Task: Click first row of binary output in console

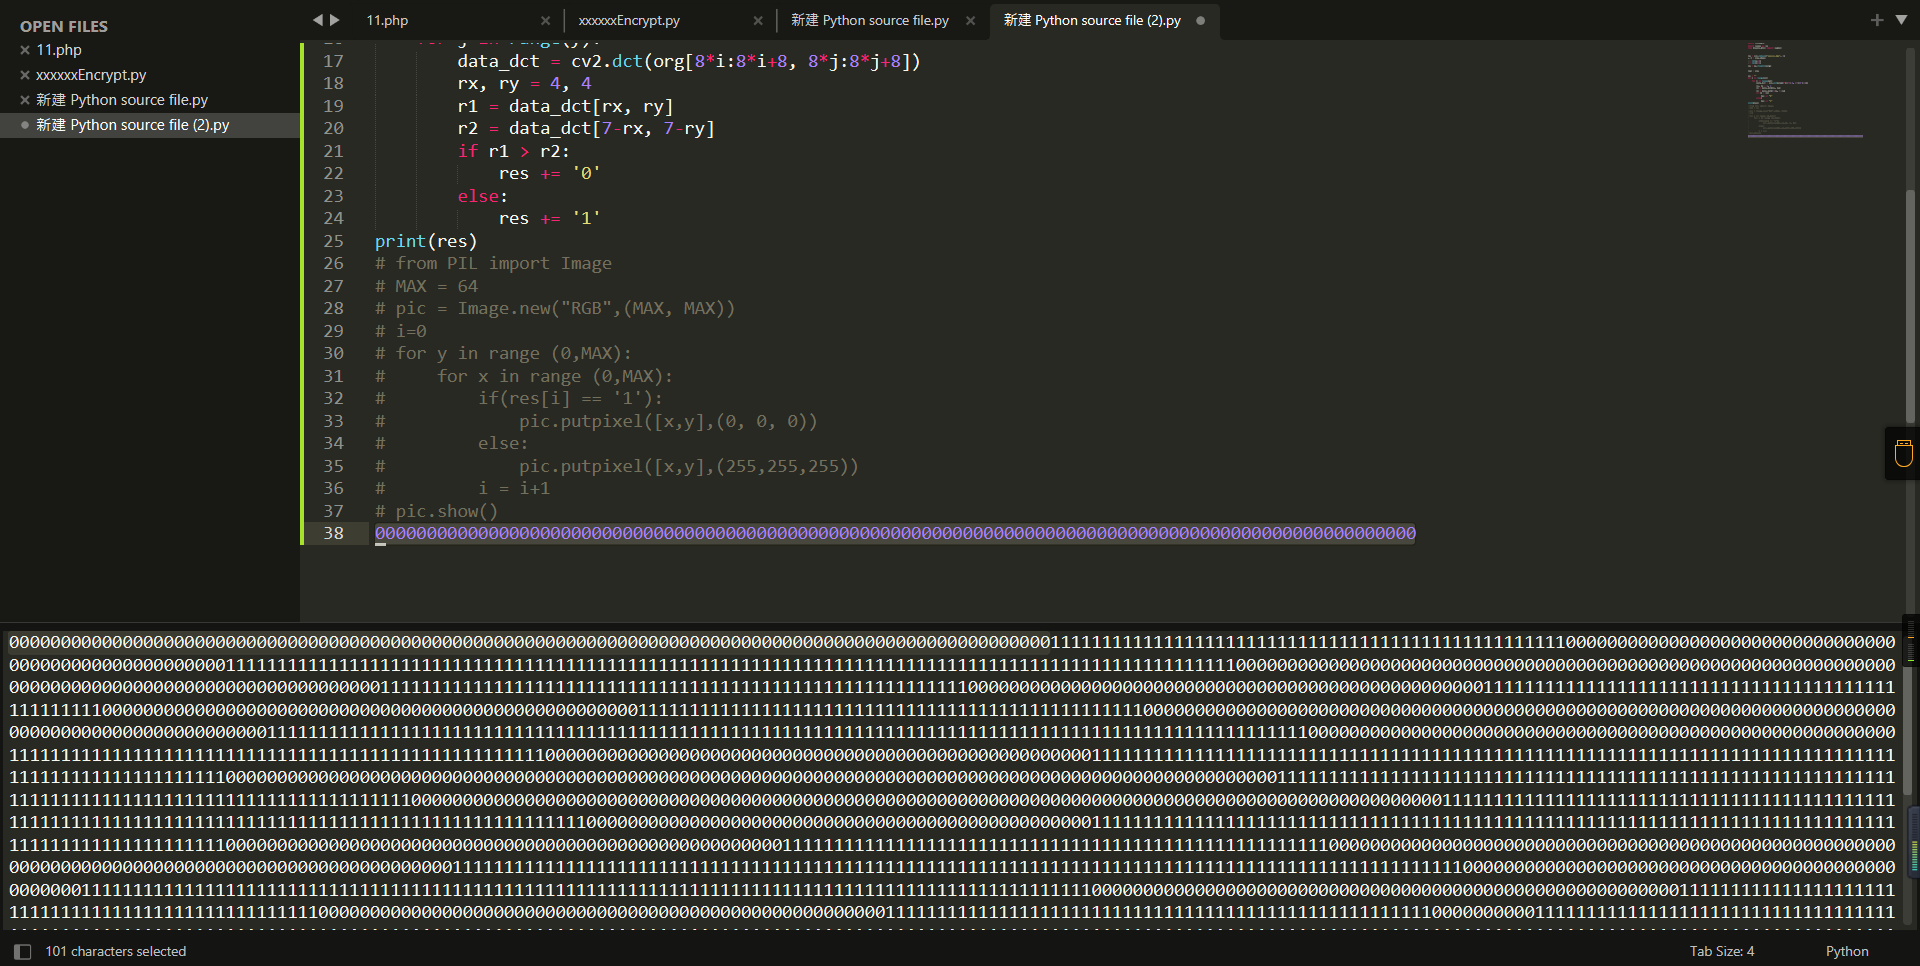Action: click(x=952, y=642)
